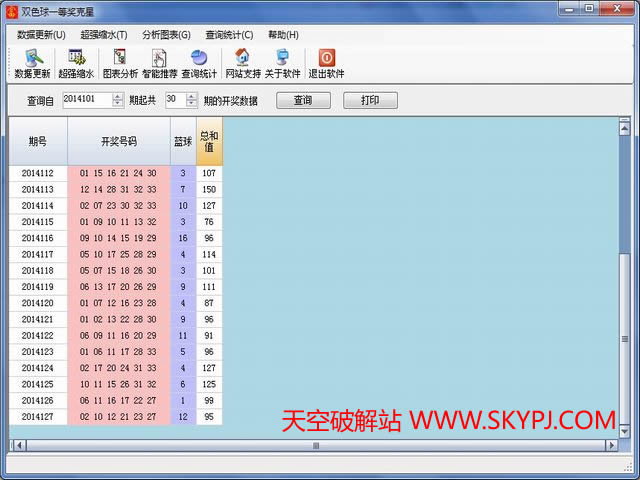640x480 pixels.
Task: Open 网站支持 home icon
Action: point(242,64)
